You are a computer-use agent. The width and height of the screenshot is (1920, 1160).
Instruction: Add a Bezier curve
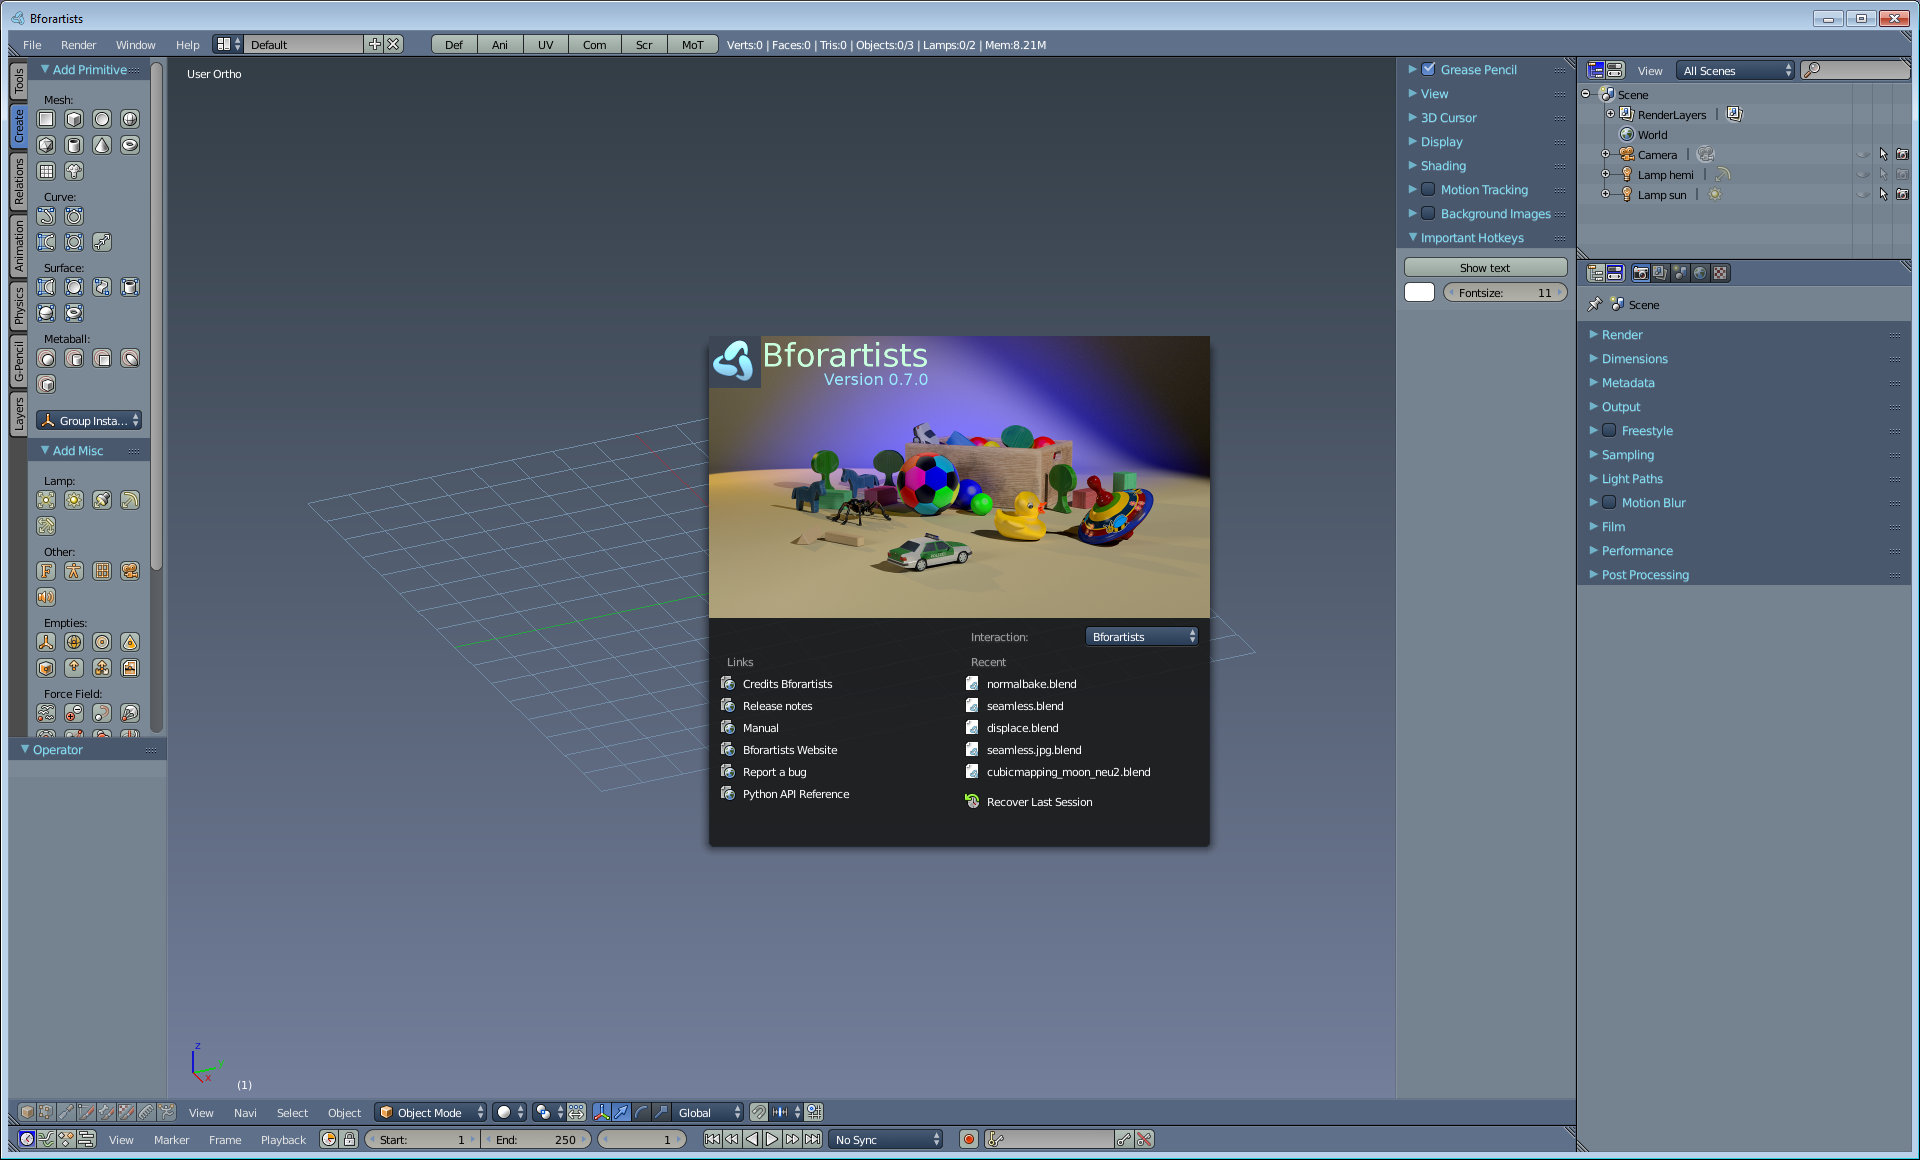pyautogui.click(x=46, y=216)
